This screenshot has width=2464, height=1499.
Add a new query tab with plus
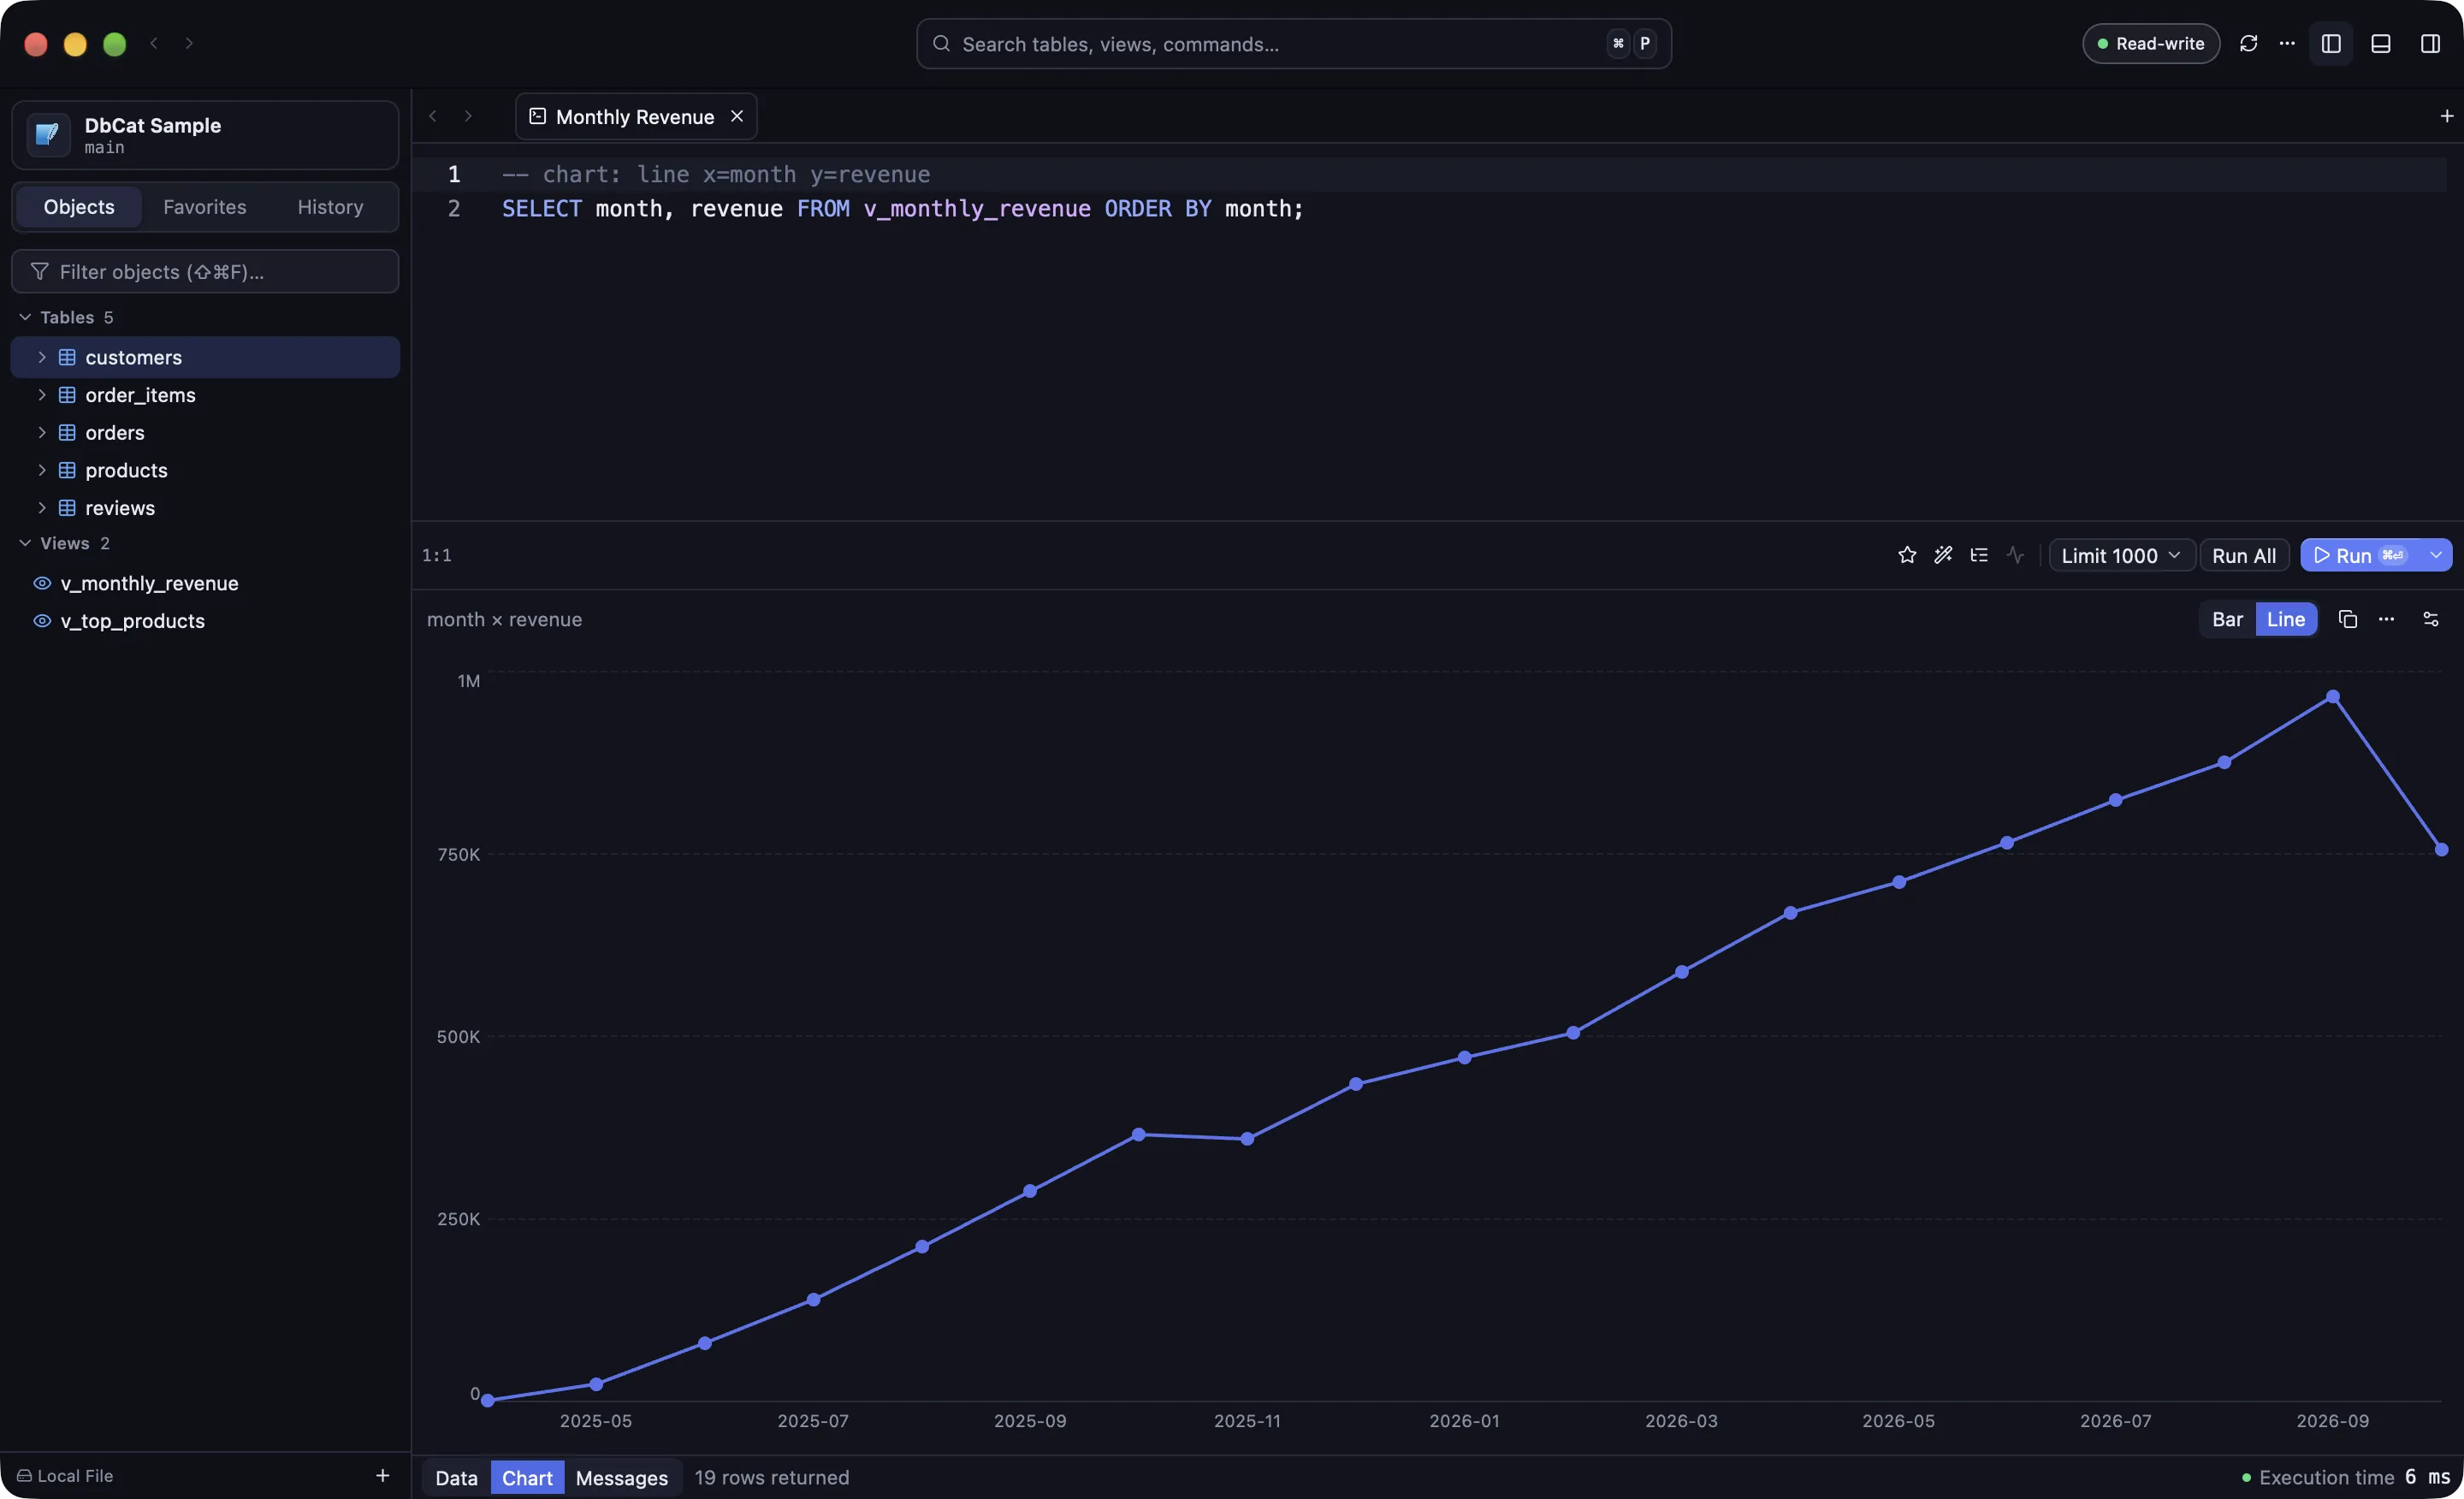[x=2446, y=116]
